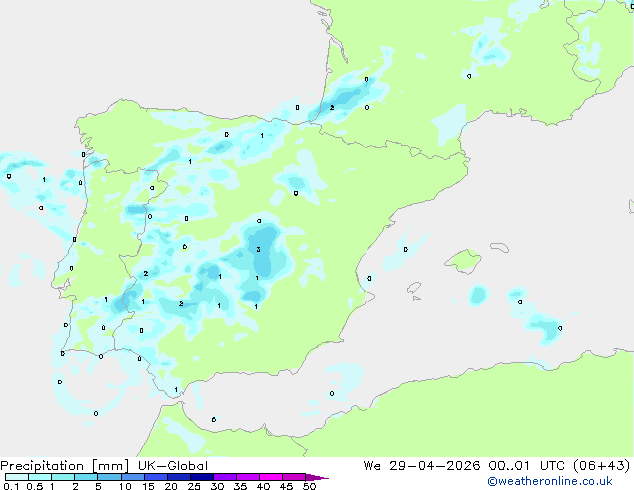Image resolution: width=634 pixels, height=490 pixels.
Task: Click legend label '45'
Action: pyautogui.click(x=286, y=486)
